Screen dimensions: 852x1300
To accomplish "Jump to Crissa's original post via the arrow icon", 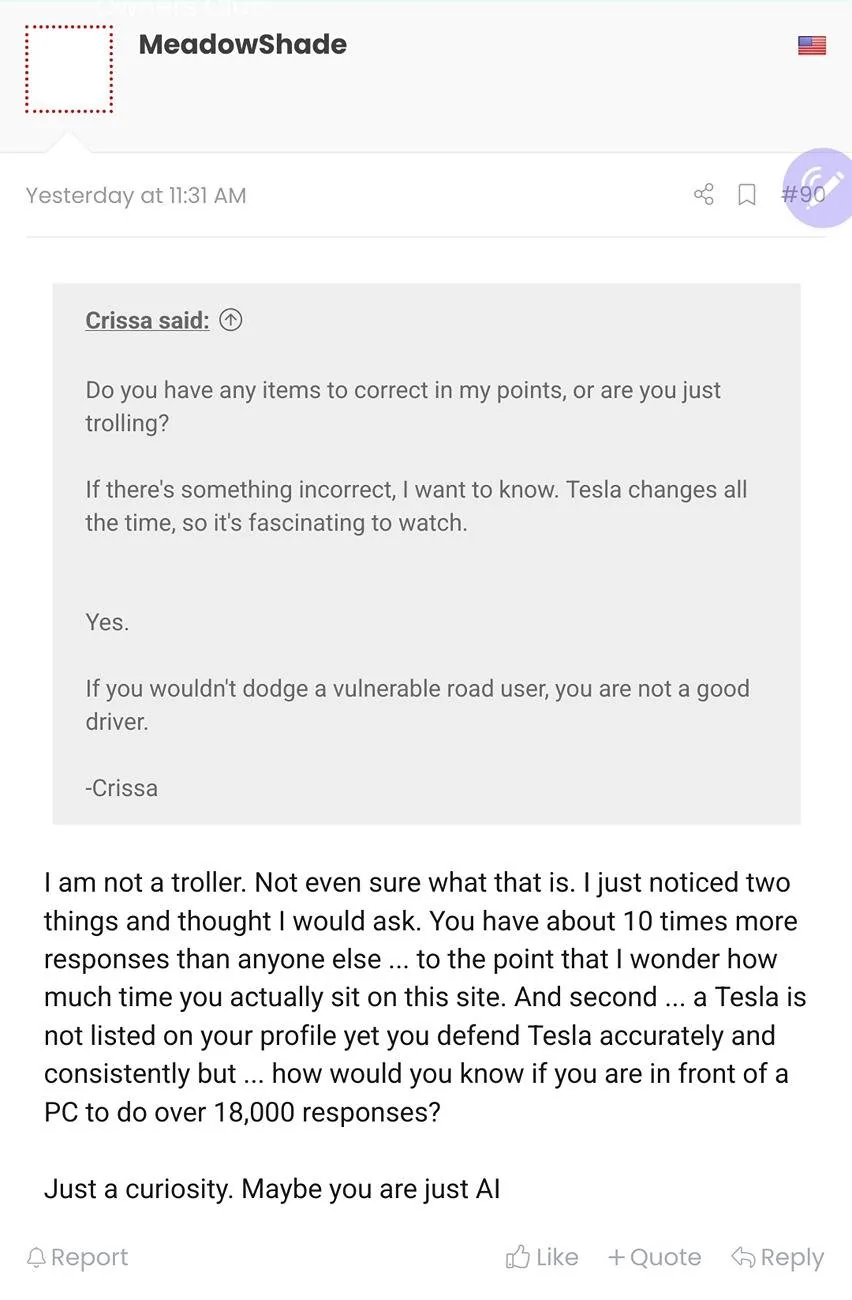I will point(231,320).
